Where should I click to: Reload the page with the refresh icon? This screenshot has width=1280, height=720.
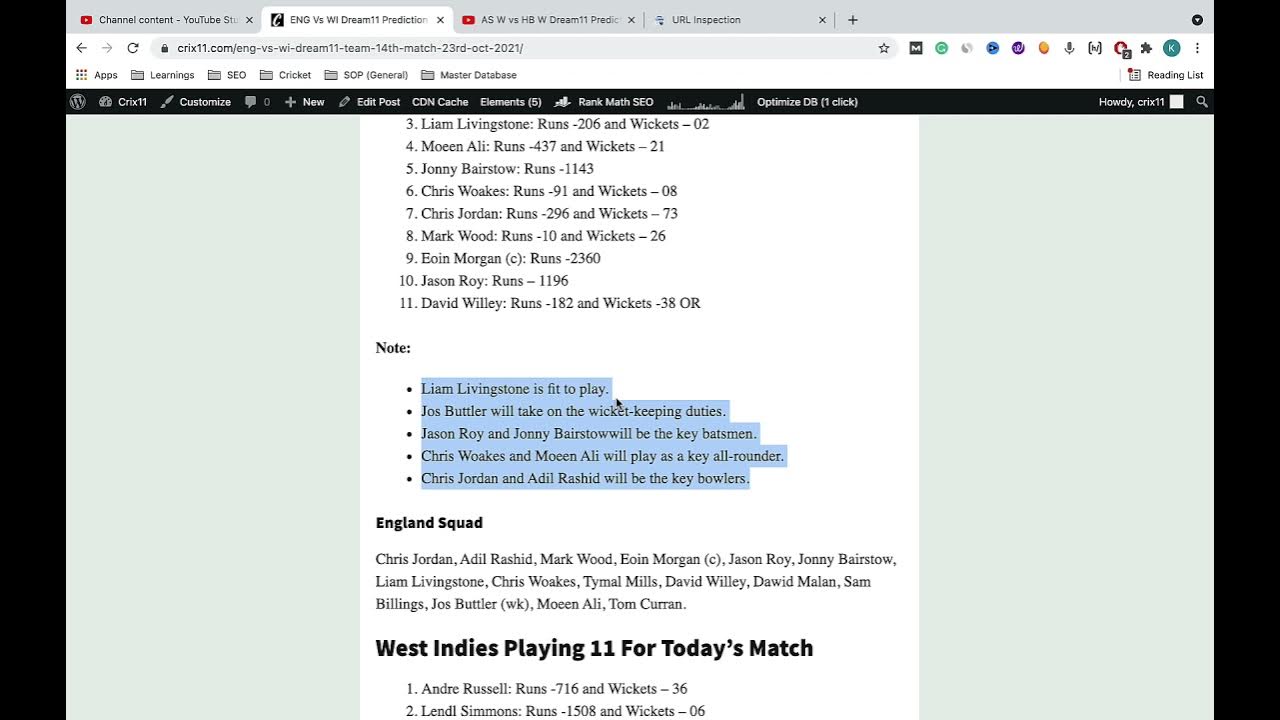(x=133, y=48)
